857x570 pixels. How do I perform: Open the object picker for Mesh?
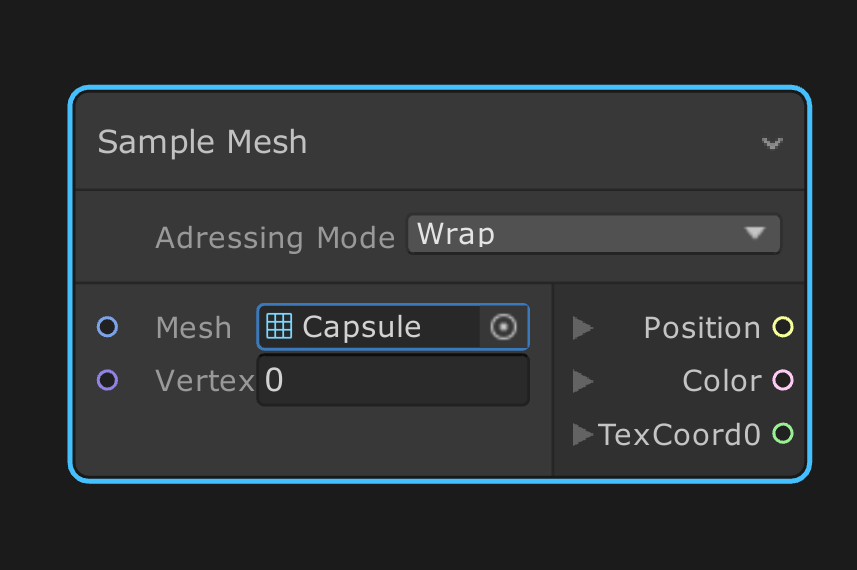click(x=504, y=327)
